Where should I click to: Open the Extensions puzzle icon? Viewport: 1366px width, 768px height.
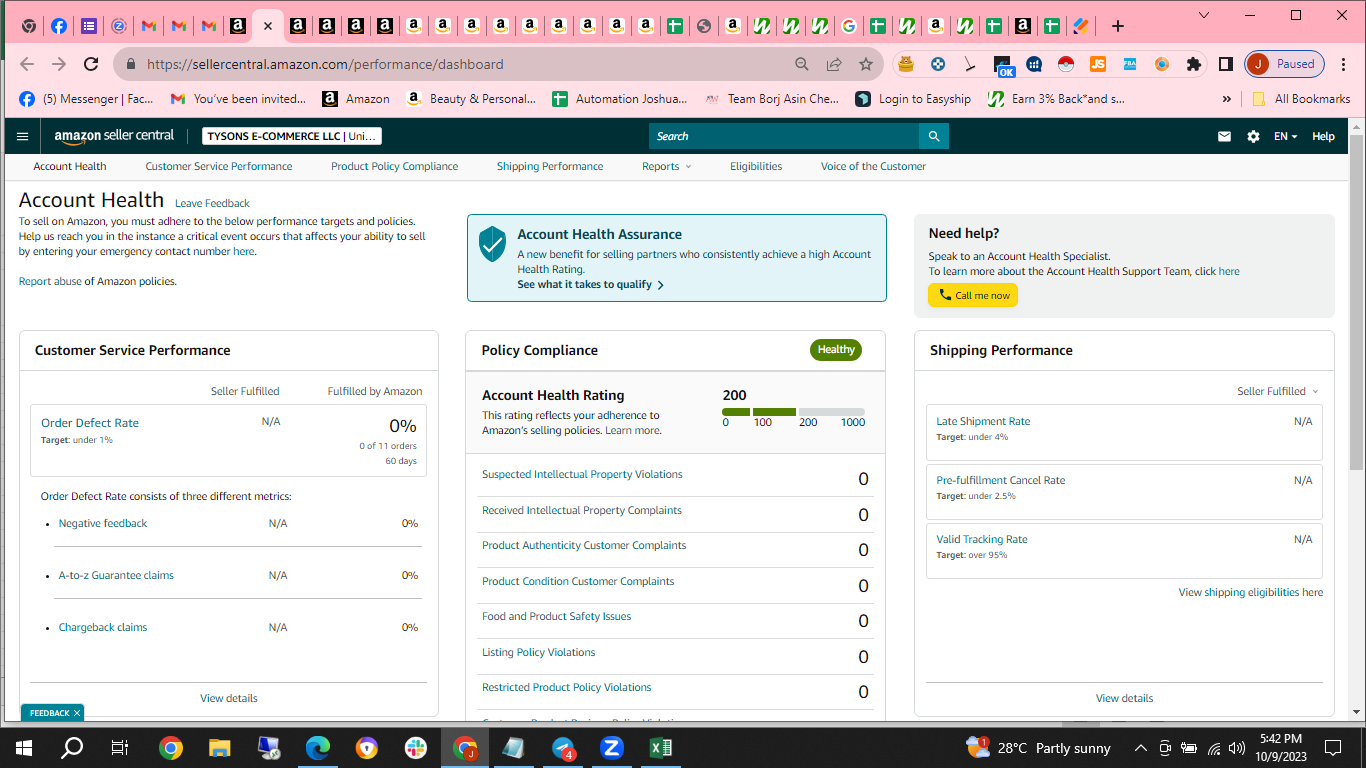1193,64
